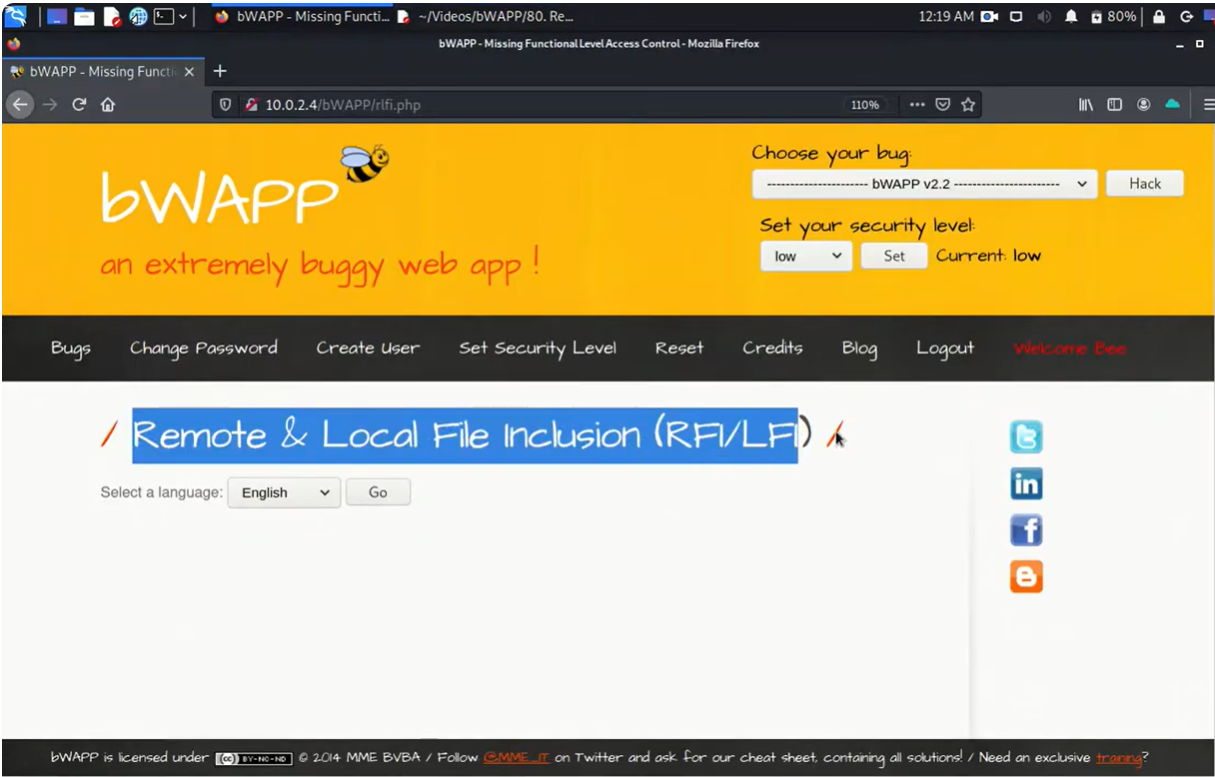Image resolution: width=1215 pixels, height=777 pixels.
Task: Open the Facebook social icon
Action: click(x=1026, y=530)
